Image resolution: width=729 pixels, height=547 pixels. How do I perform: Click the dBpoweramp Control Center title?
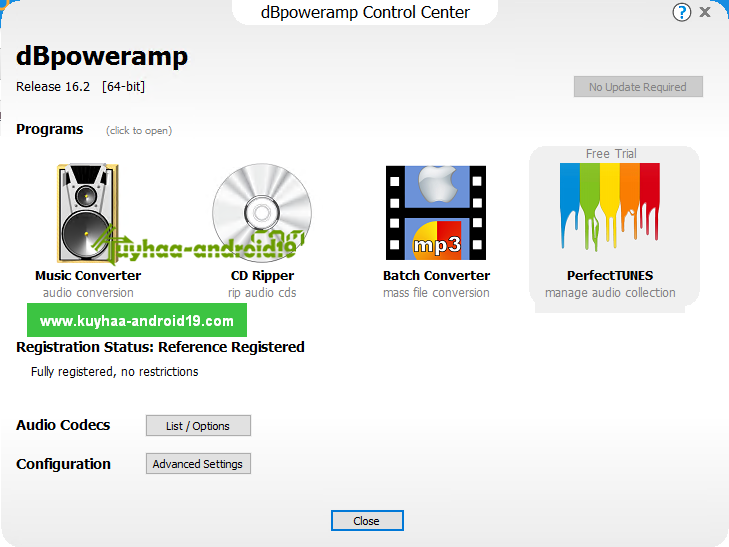[365, 12]
